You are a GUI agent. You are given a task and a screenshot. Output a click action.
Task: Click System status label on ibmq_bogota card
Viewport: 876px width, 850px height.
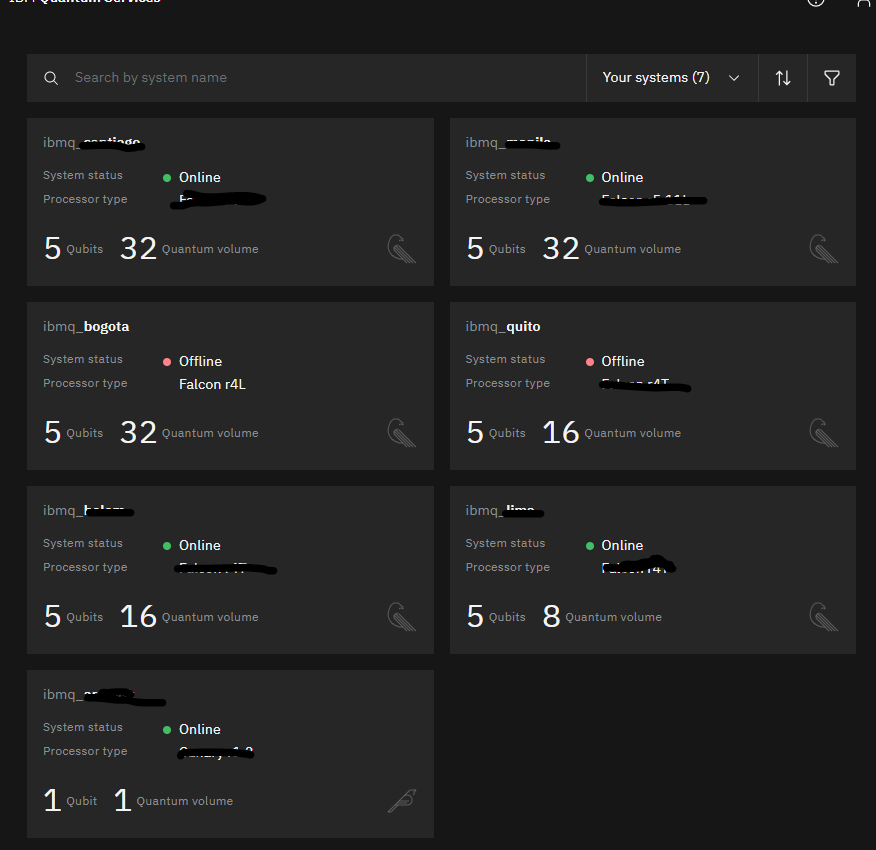pos(83,359)
